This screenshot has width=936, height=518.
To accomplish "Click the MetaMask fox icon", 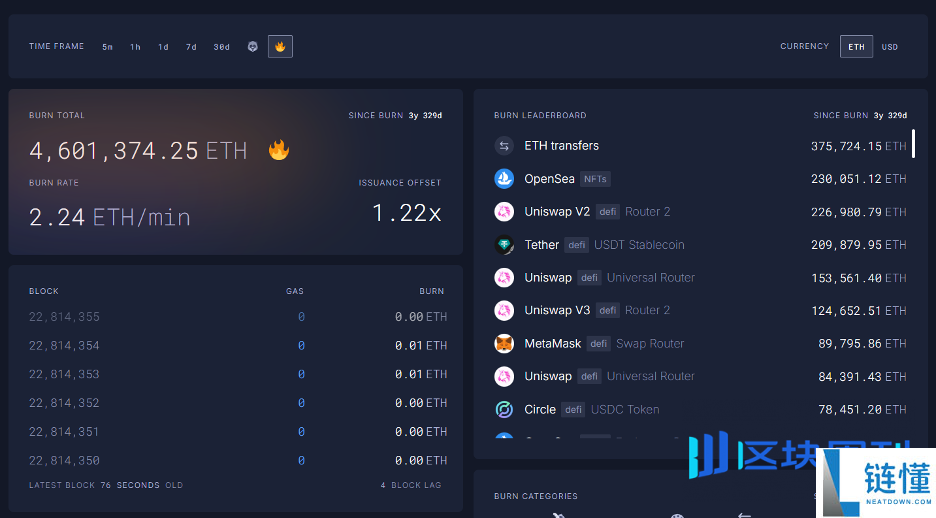I will (x=504, y=344).
